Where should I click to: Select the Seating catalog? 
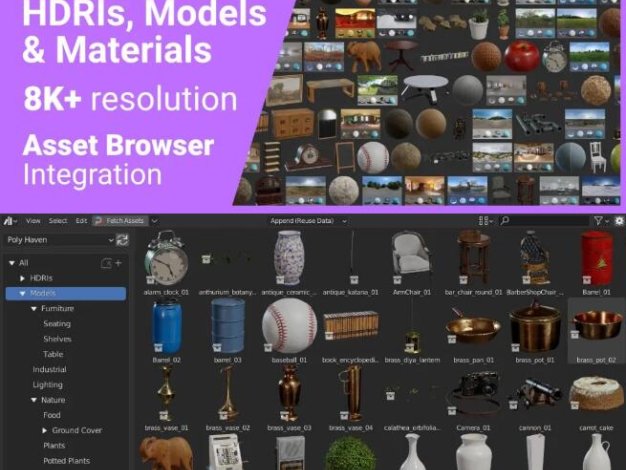coord(57,324)
